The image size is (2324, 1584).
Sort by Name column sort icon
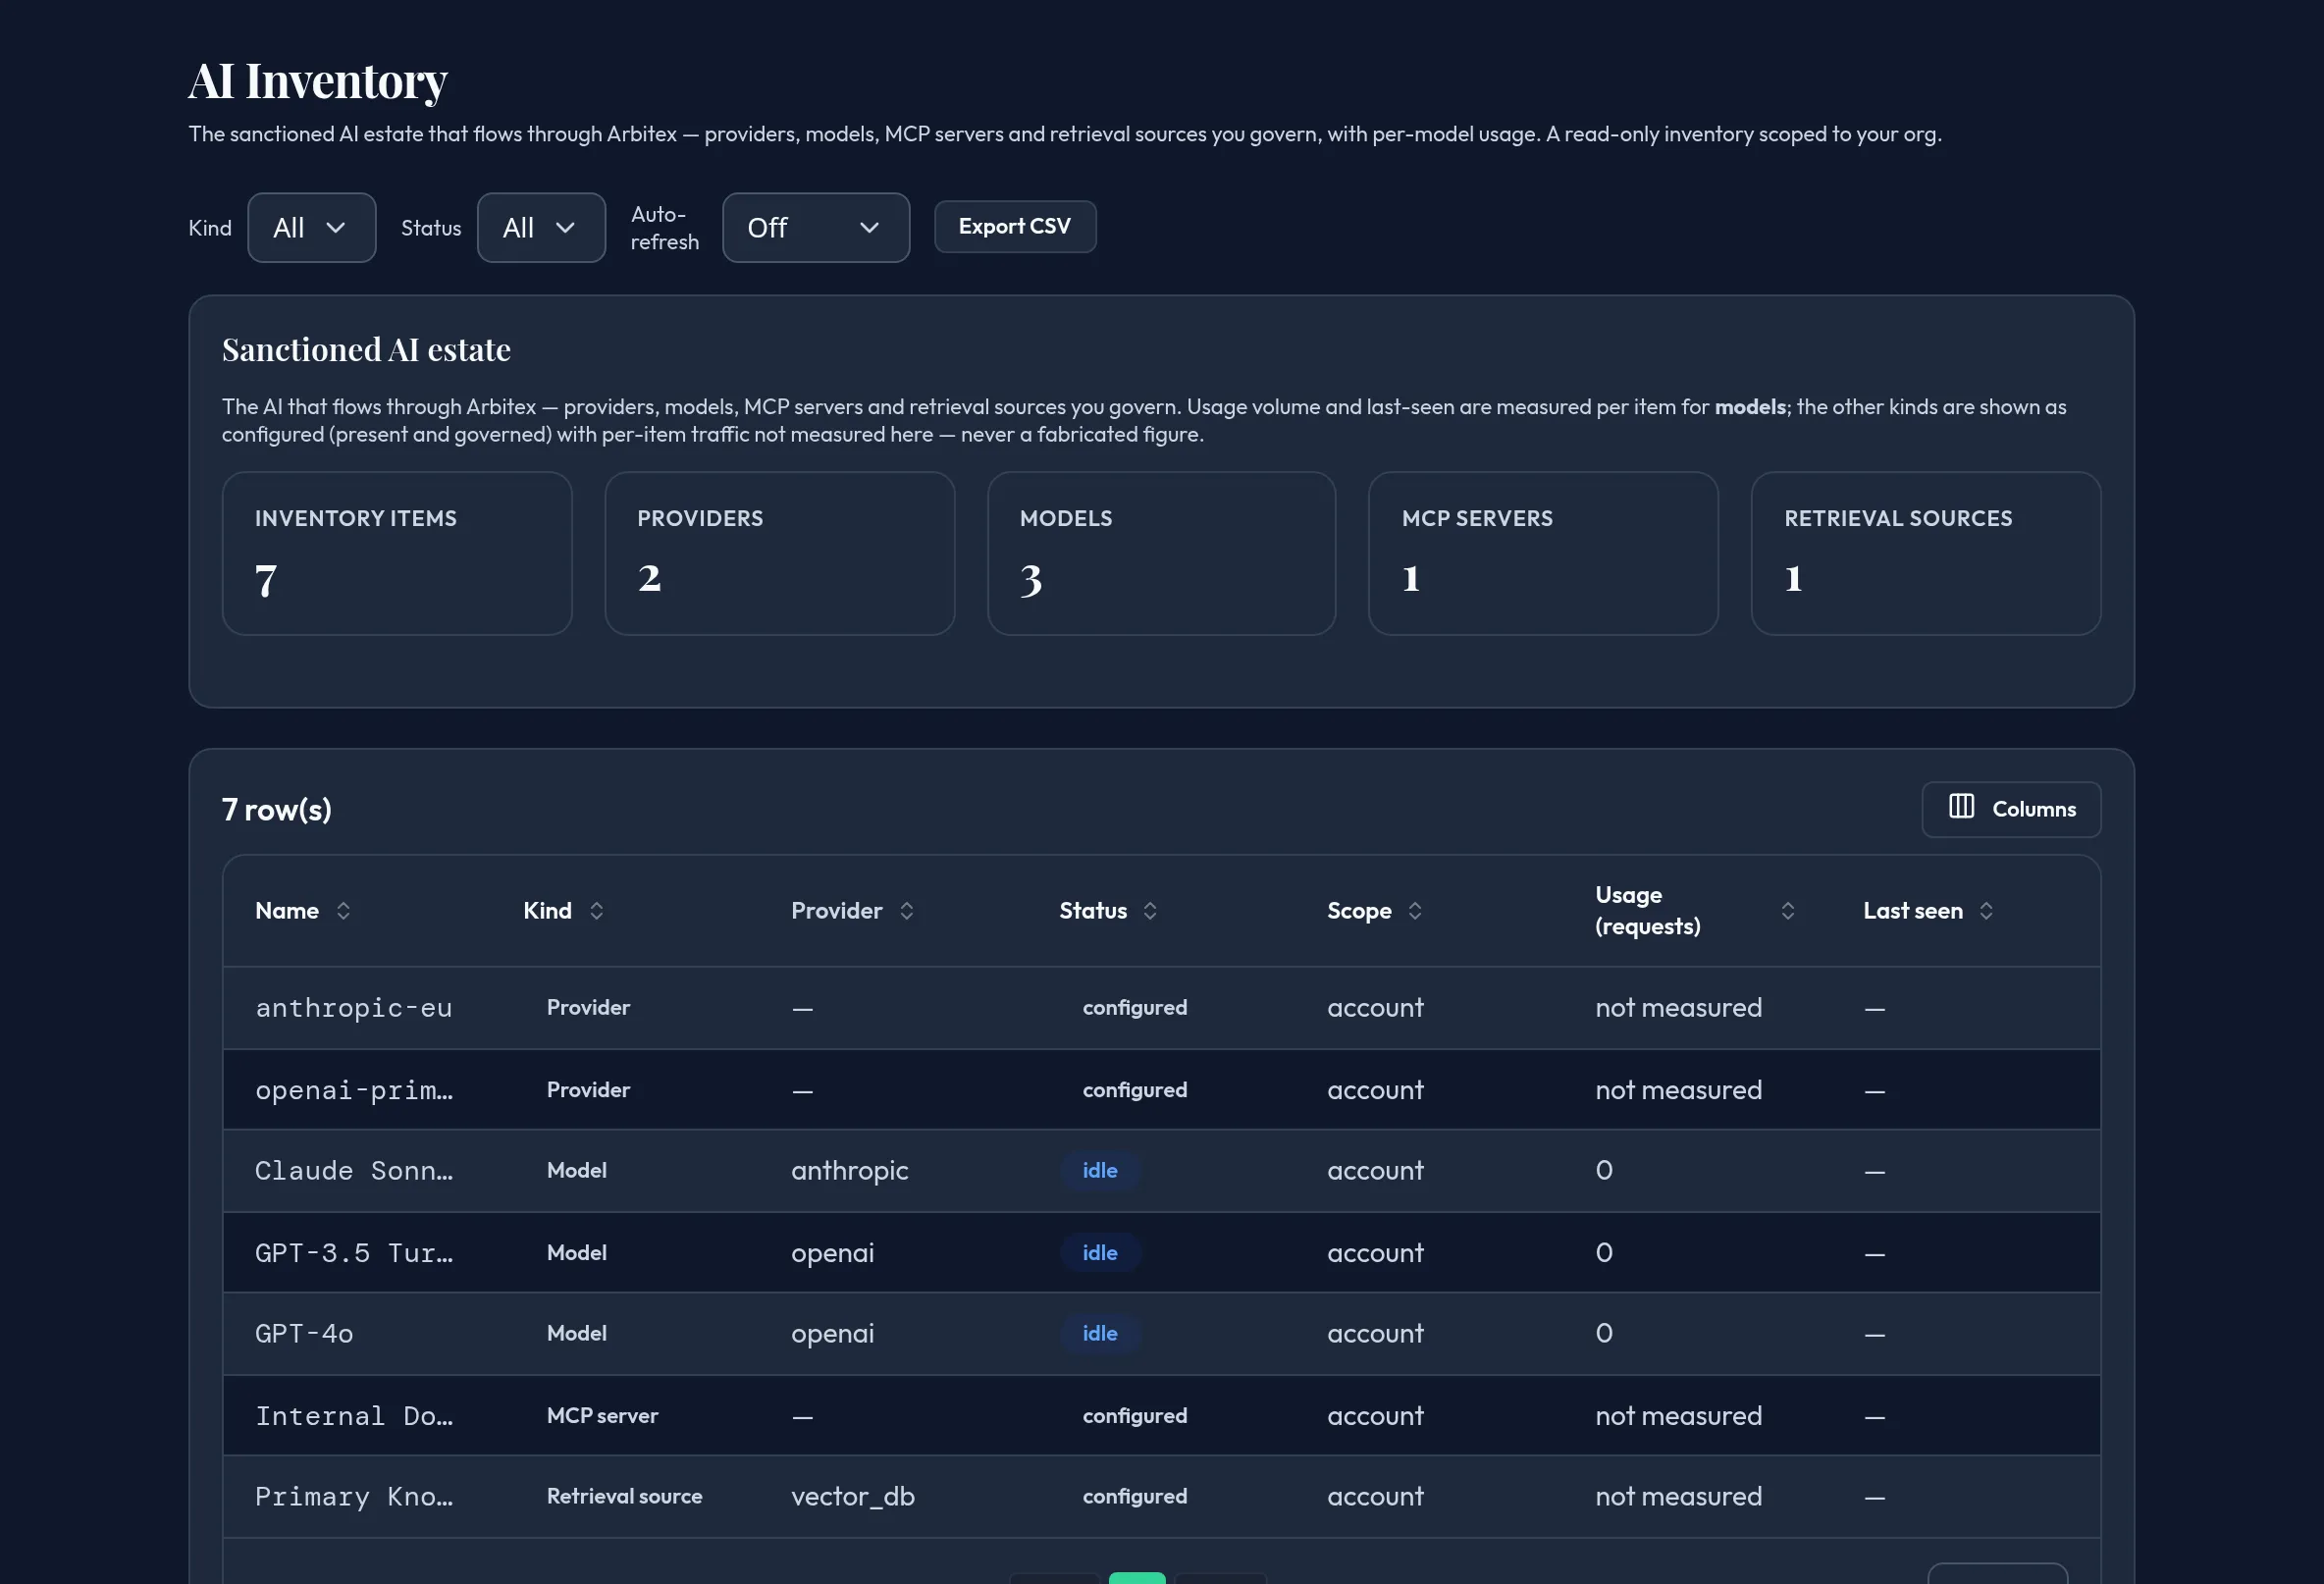click(343, 911)
